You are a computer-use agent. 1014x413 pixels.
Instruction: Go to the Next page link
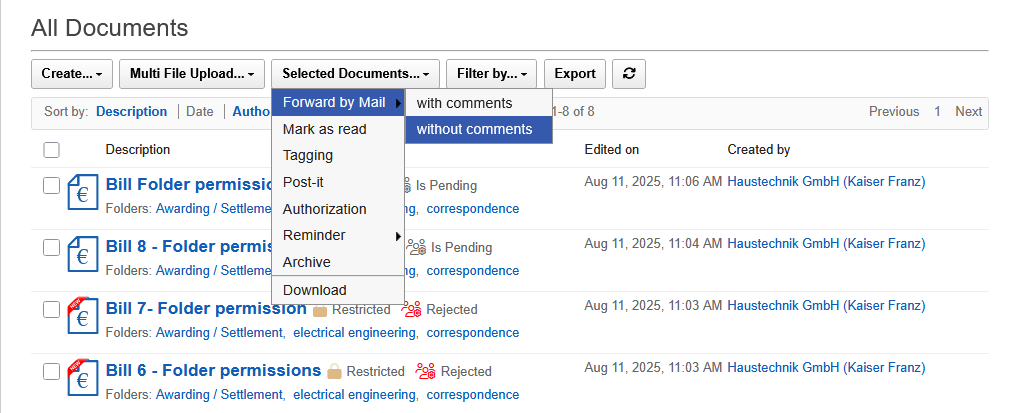(x=968, y=111)
